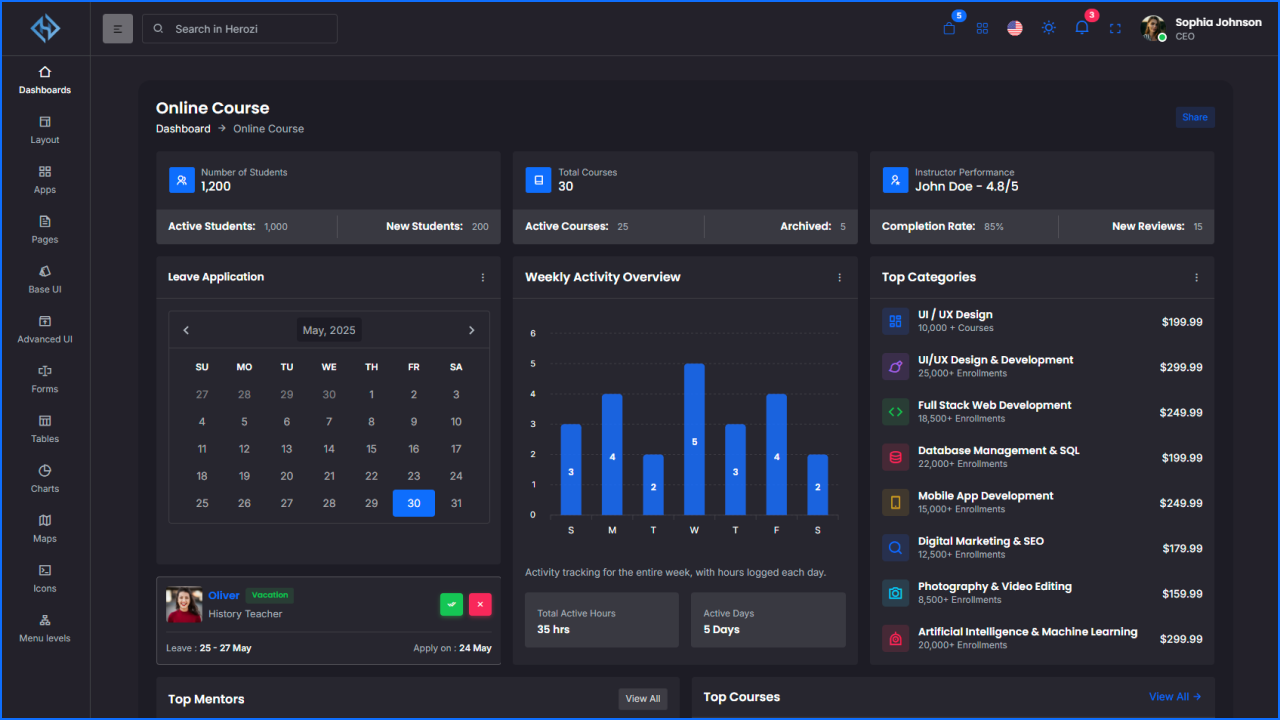Reject Oliver's leave with the red X
The height and width of the screenshot is (720, 1280).
480,604
